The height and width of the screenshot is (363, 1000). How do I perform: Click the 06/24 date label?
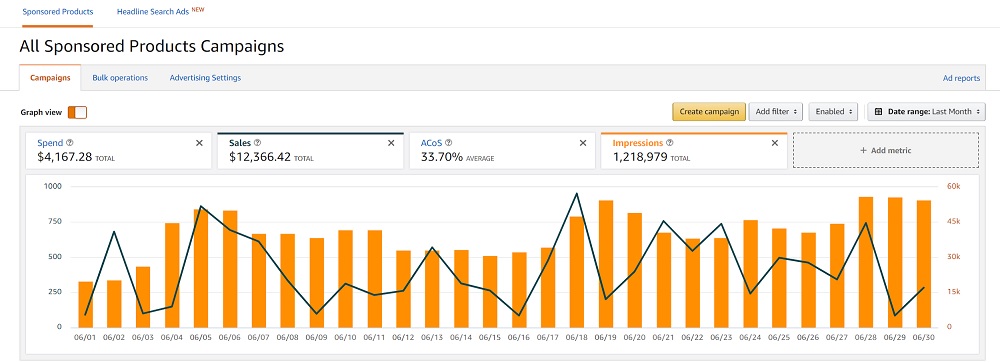(x=750, y=337)
